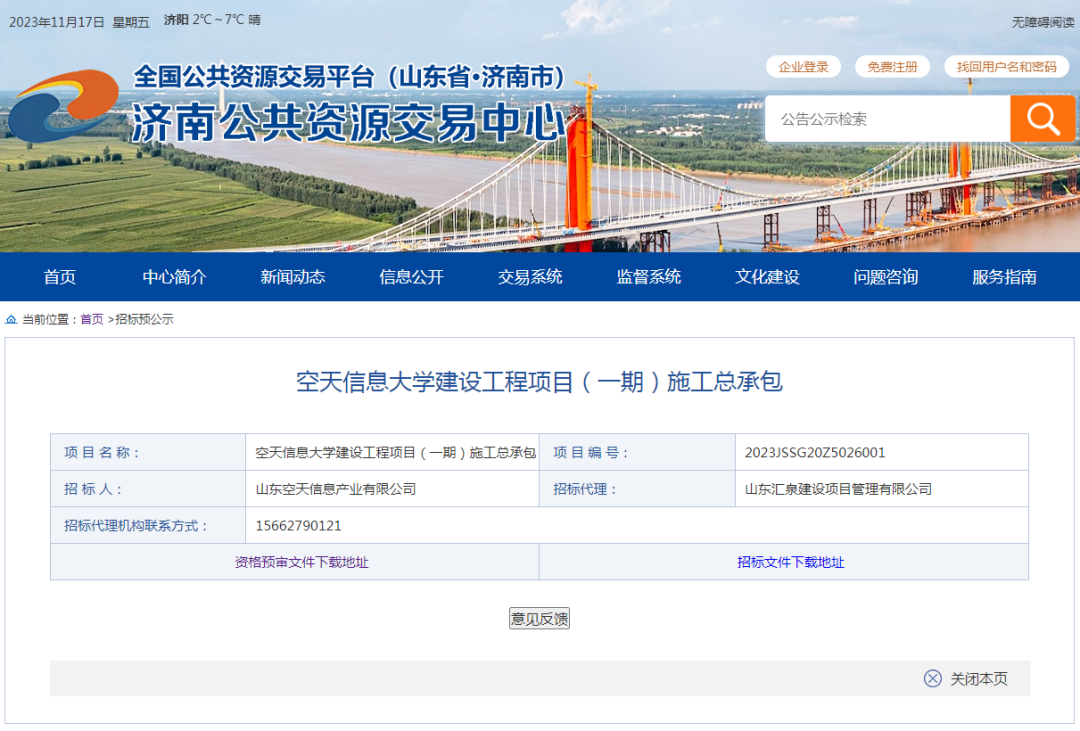The image size is (1080, 731).
Task: Click the 济阳 weather text
Action: (x=176, y=20)
